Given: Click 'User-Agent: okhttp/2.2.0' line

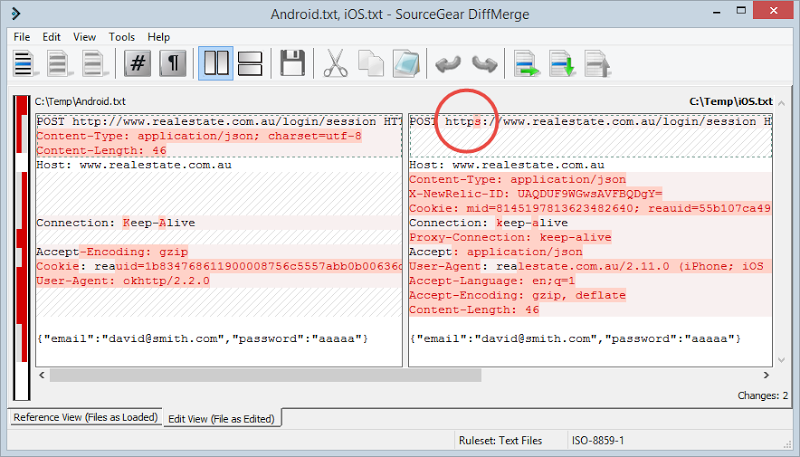Looking at the screenshot, I should pyautogui.click(x=123, y=281).
